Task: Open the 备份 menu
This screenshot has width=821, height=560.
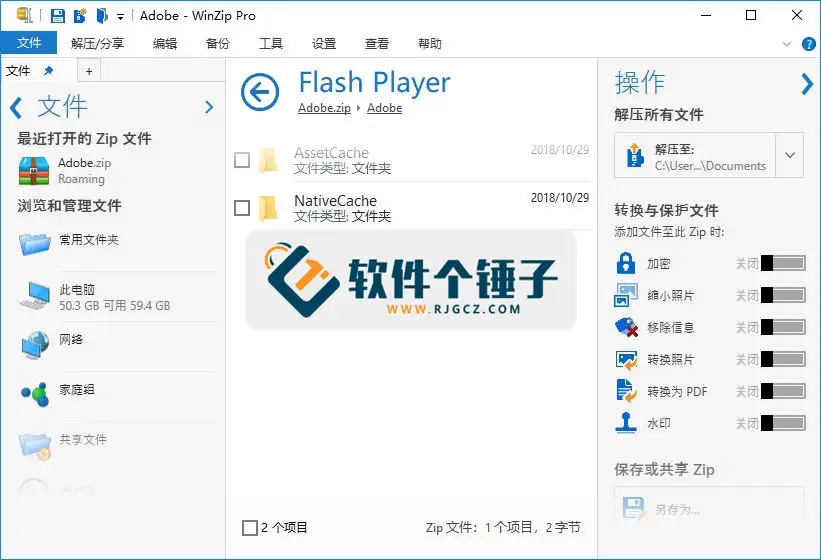Action: [x=218, y=43]
